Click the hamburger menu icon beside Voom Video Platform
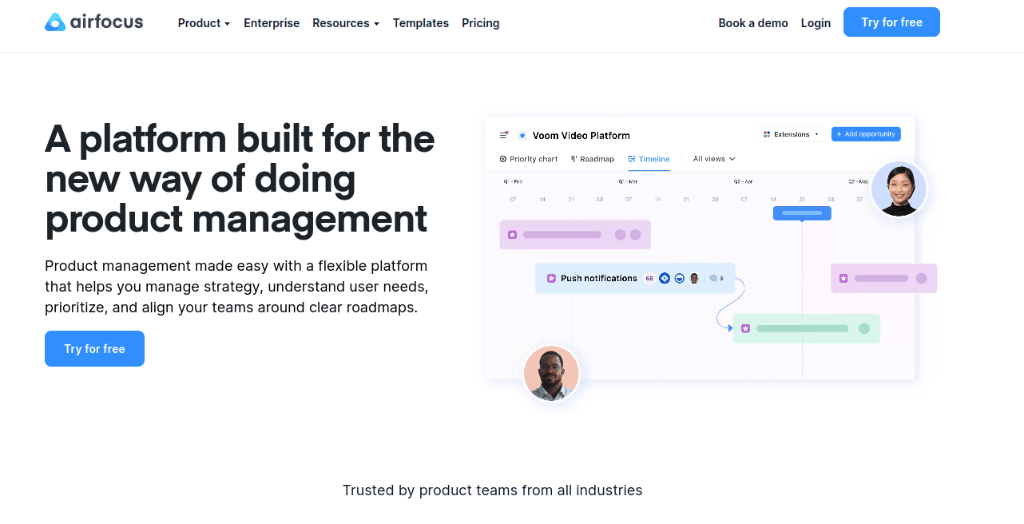Screen dimensions: 1024x524 coord(504,135)
